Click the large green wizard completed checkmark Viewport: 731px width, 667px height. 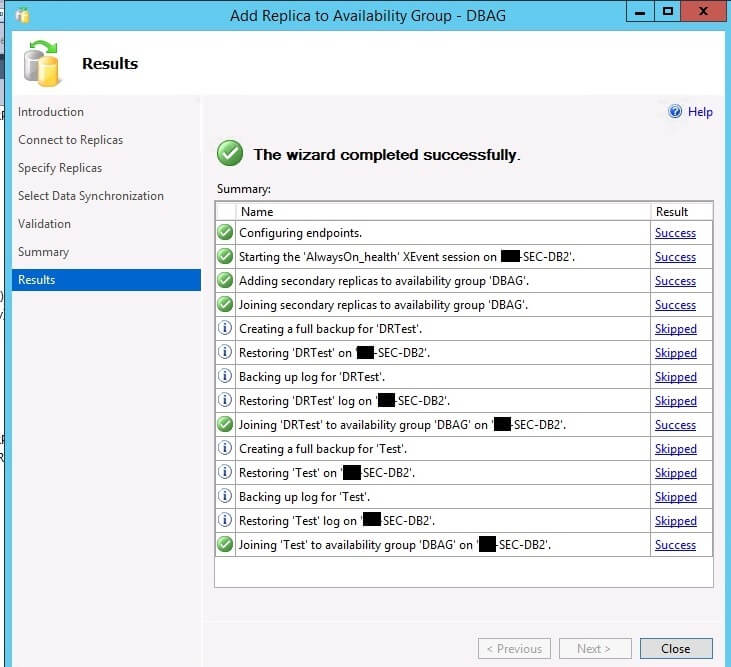pyautogui.click(x=230, y=154)
